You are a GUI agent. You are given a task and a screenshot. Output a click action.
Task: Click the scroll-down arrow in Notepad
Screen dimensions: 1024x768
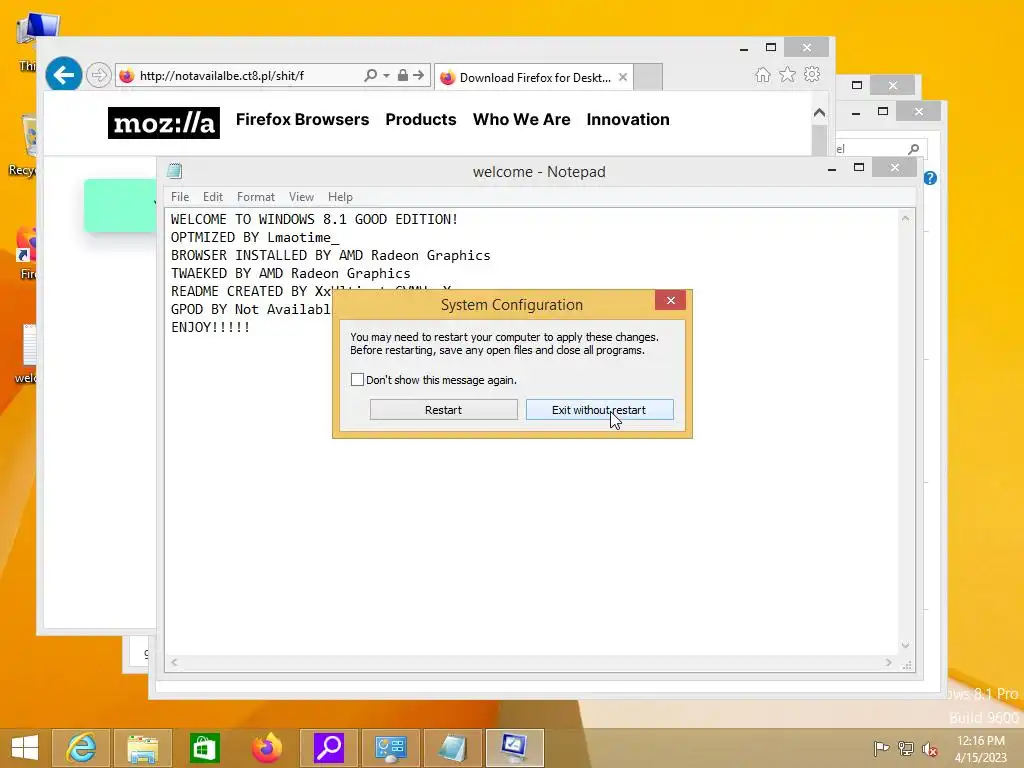coord(906,645)
